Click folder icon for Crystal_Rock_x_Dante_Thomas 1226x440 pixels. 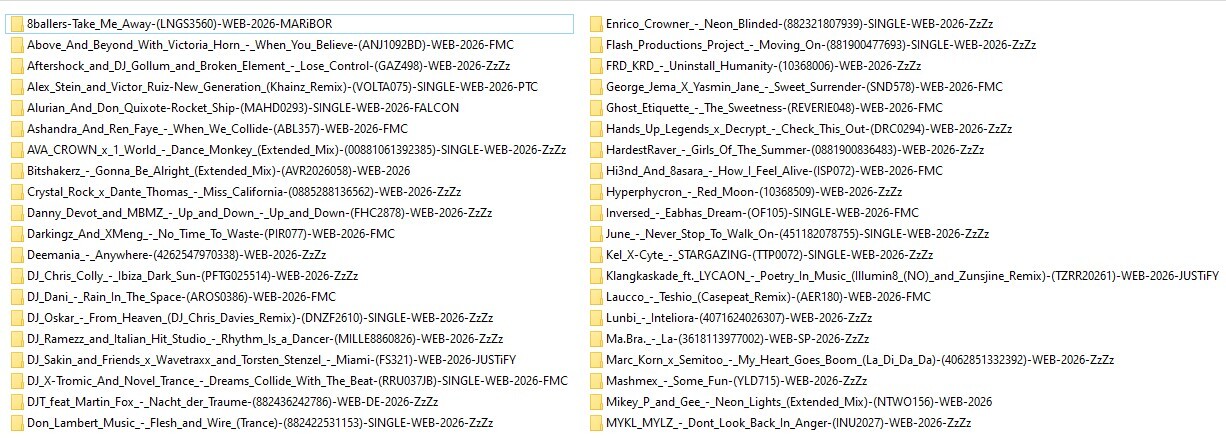pos(16,192)
